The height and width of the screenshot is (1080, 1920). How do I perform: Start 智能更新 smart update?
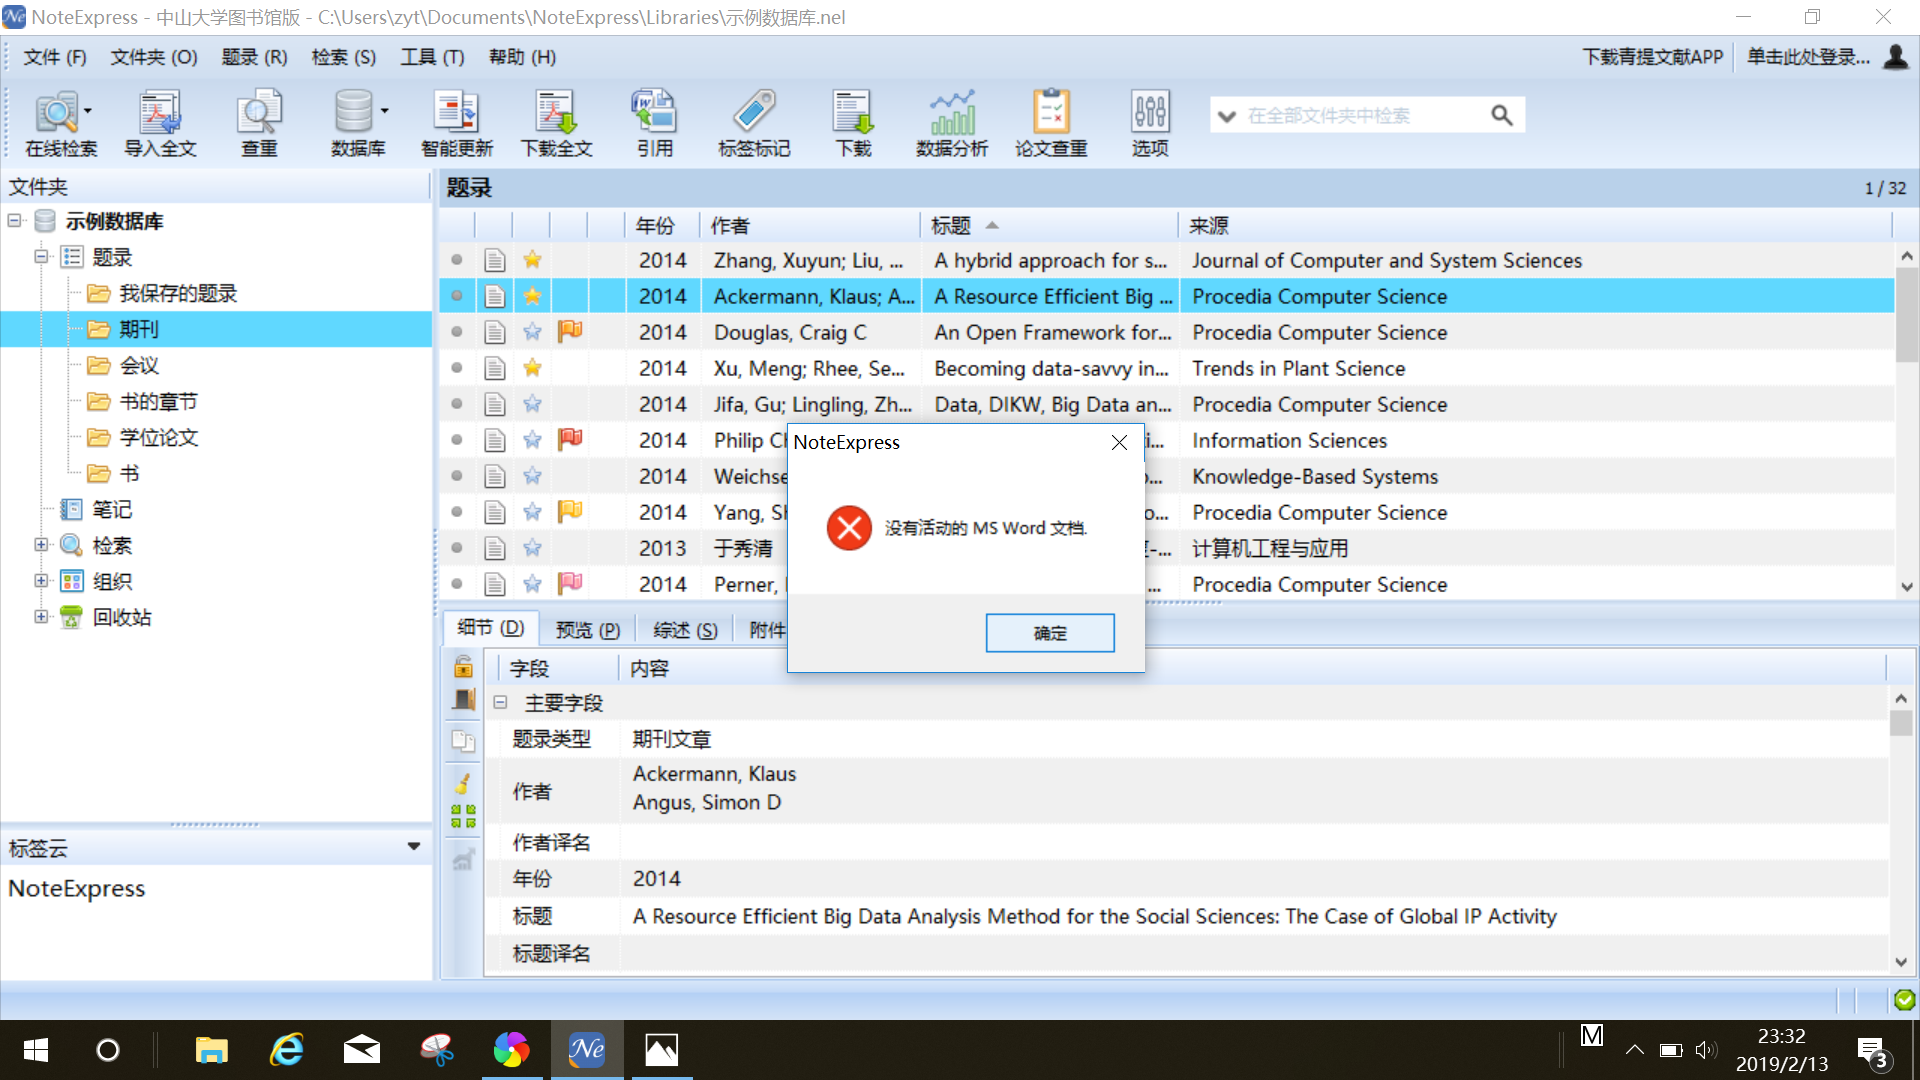click(x=457, y=123)
